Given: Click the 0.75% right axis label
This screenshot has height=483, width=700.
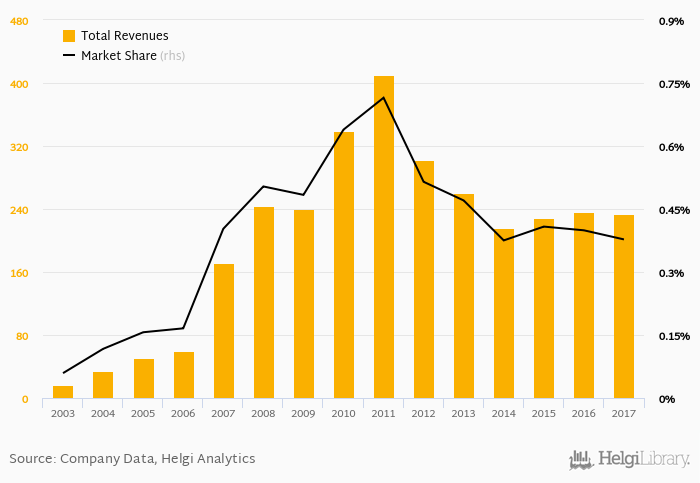Looking at the screenshot, I should point(671,84).
